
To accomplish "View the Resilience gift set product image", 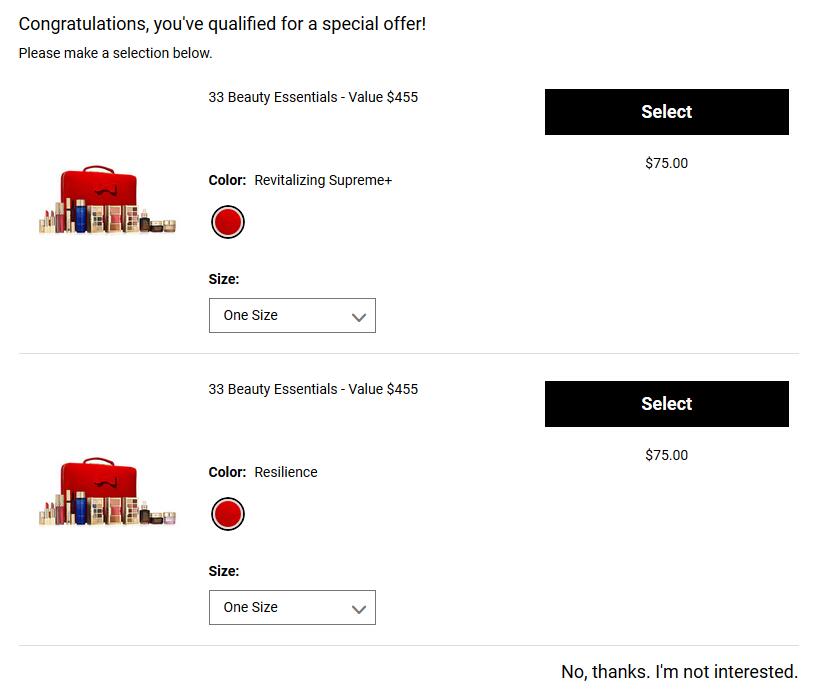I will [x=107, y=492].
